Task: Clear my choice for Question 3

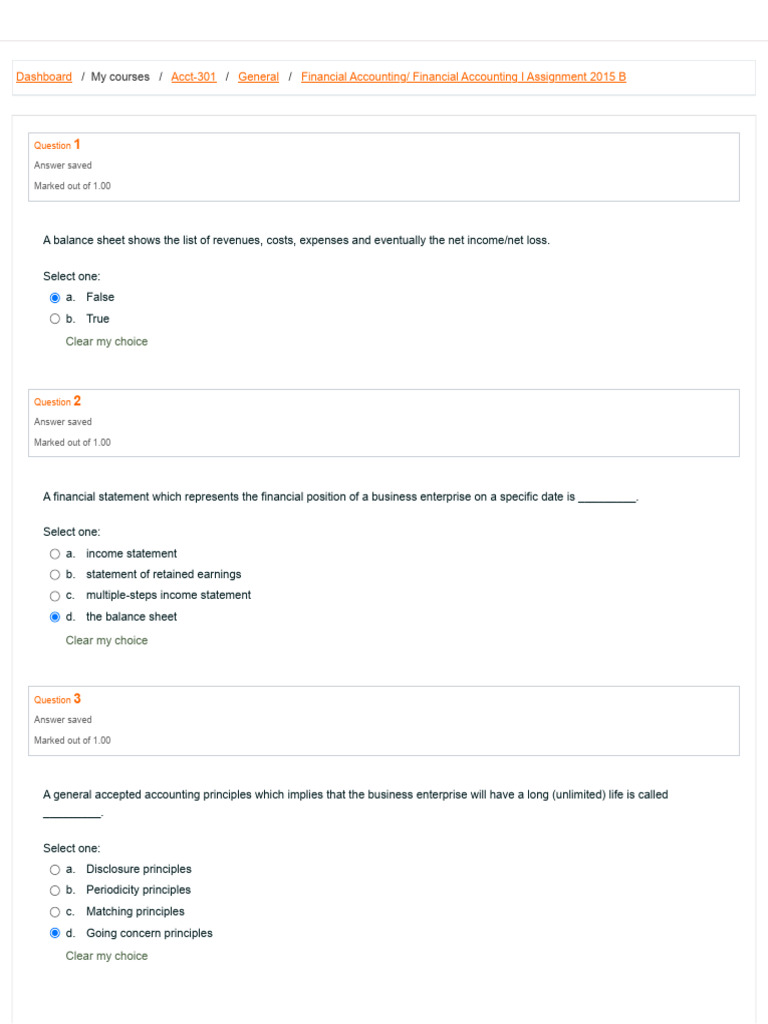Action: tap(106, 956)
